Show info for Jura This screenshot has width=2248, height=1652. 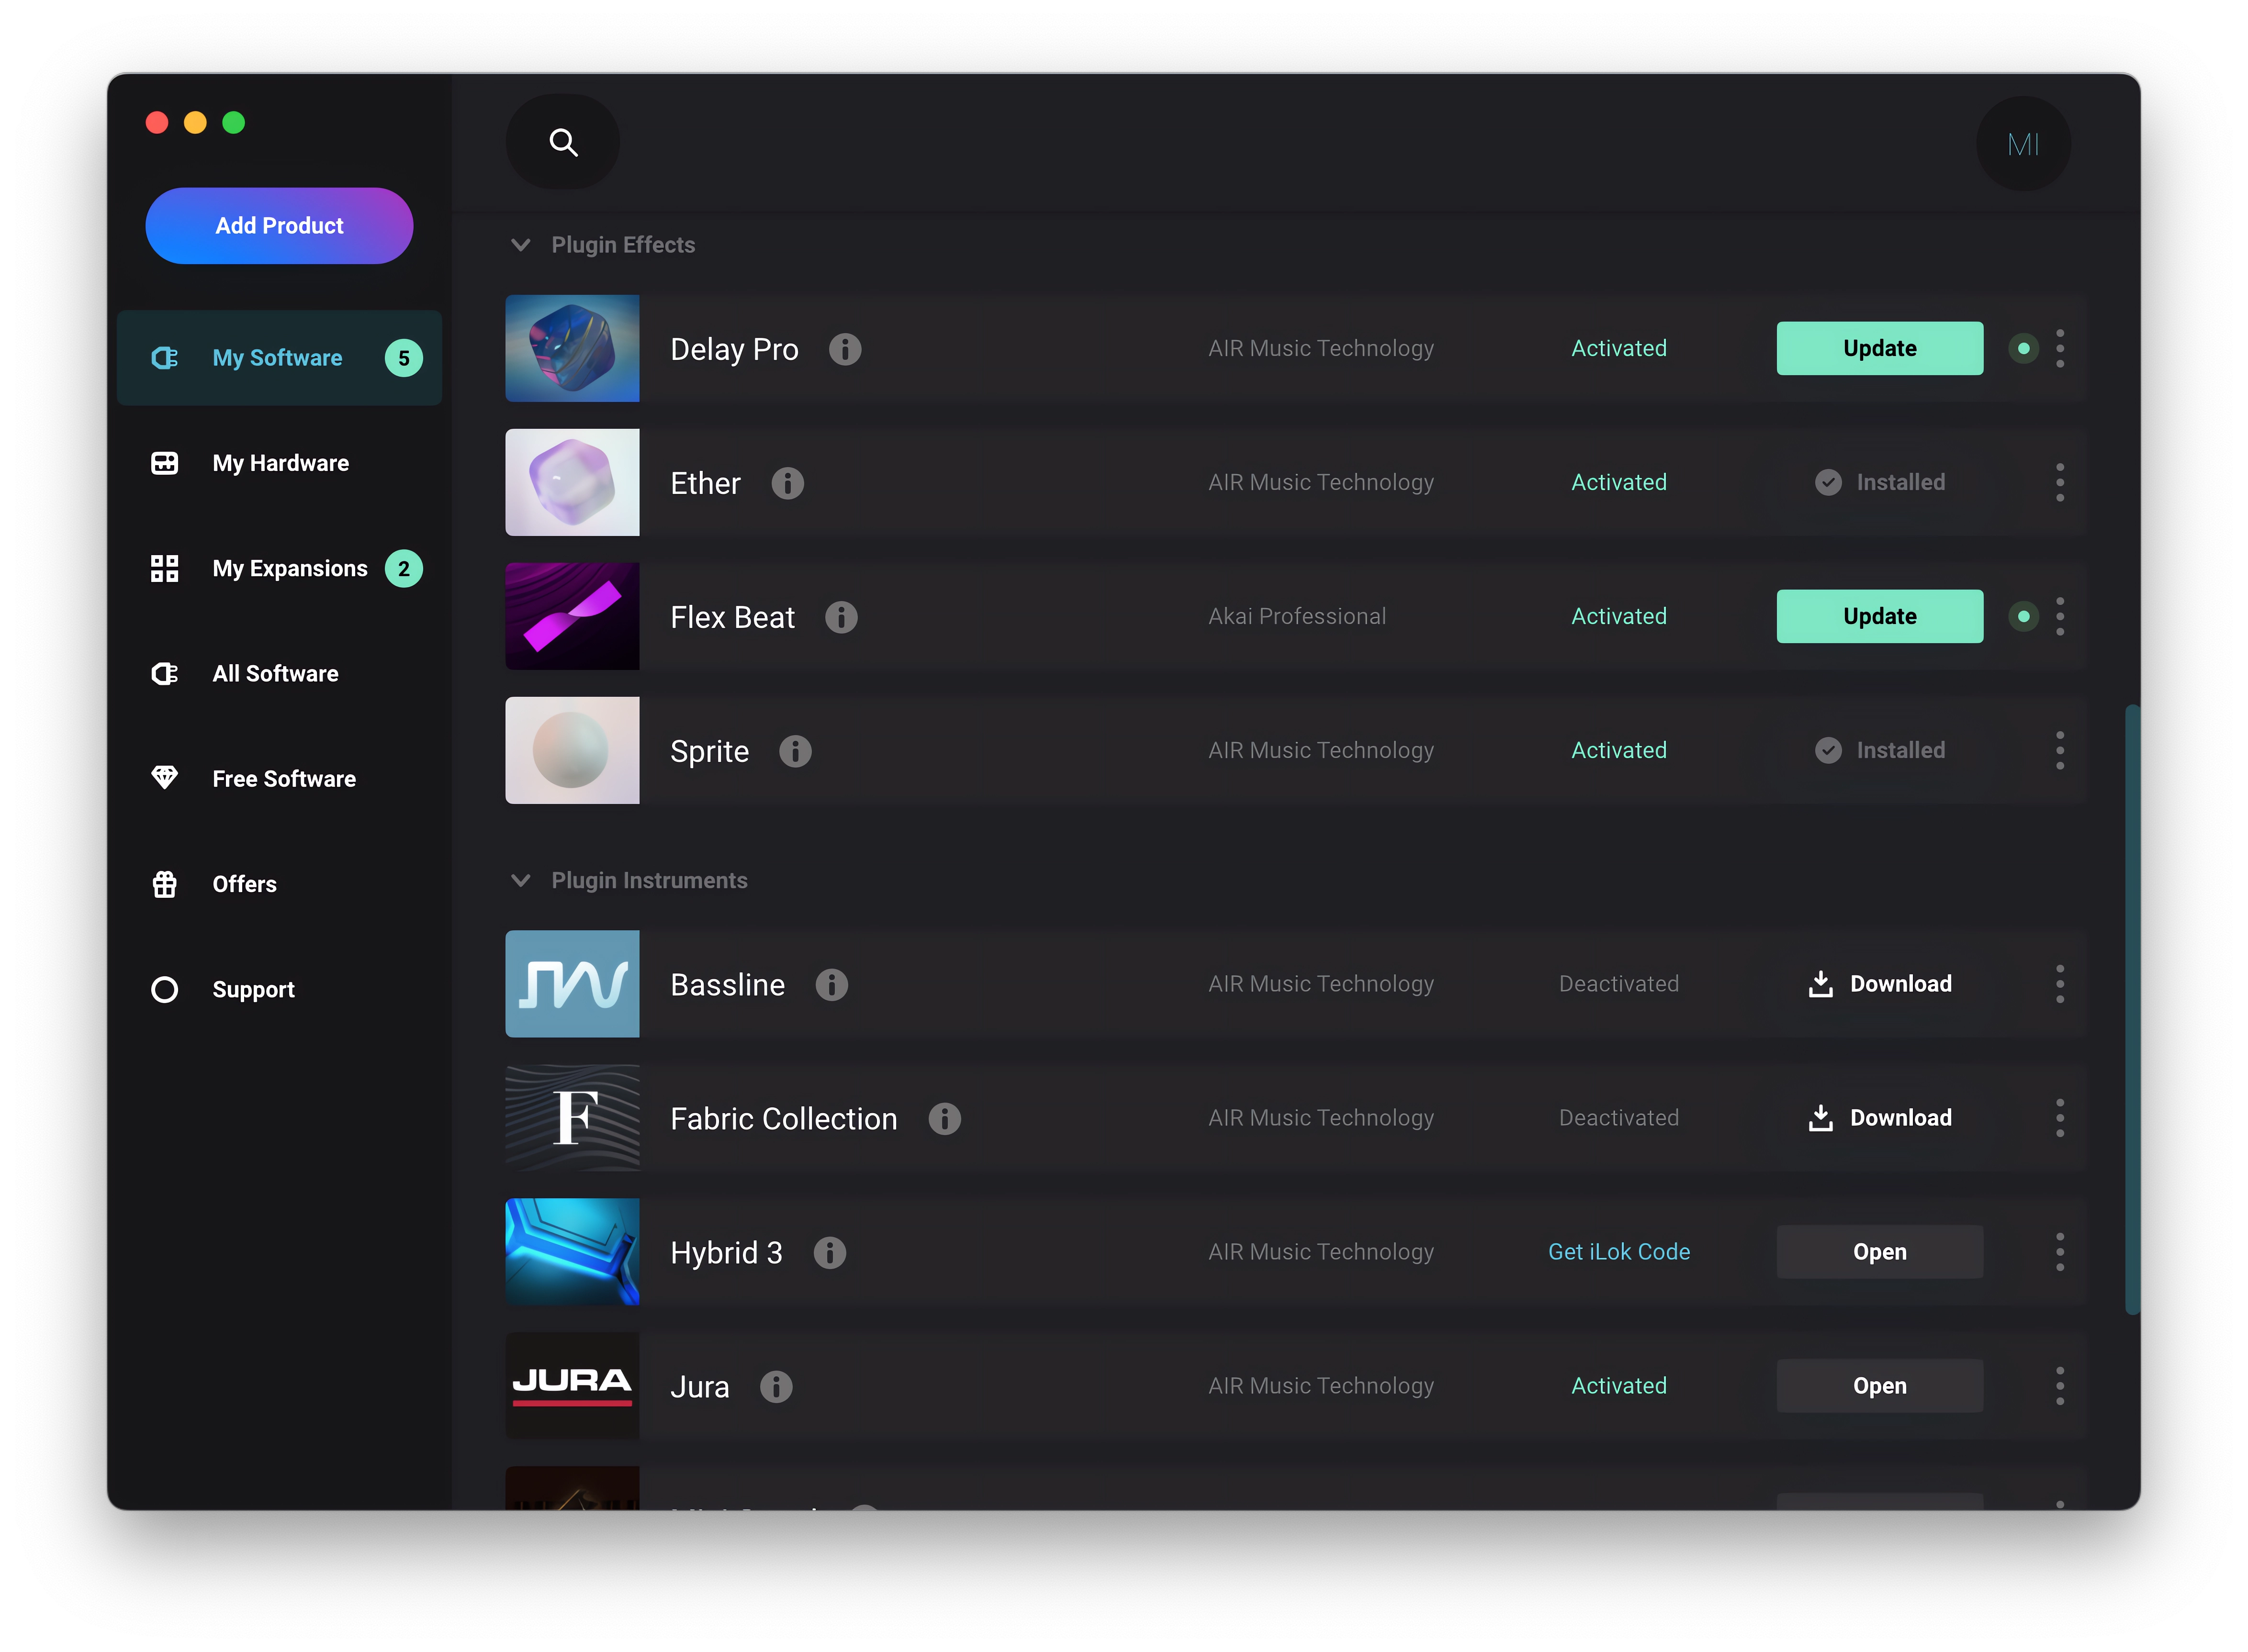coord(776,1387)
